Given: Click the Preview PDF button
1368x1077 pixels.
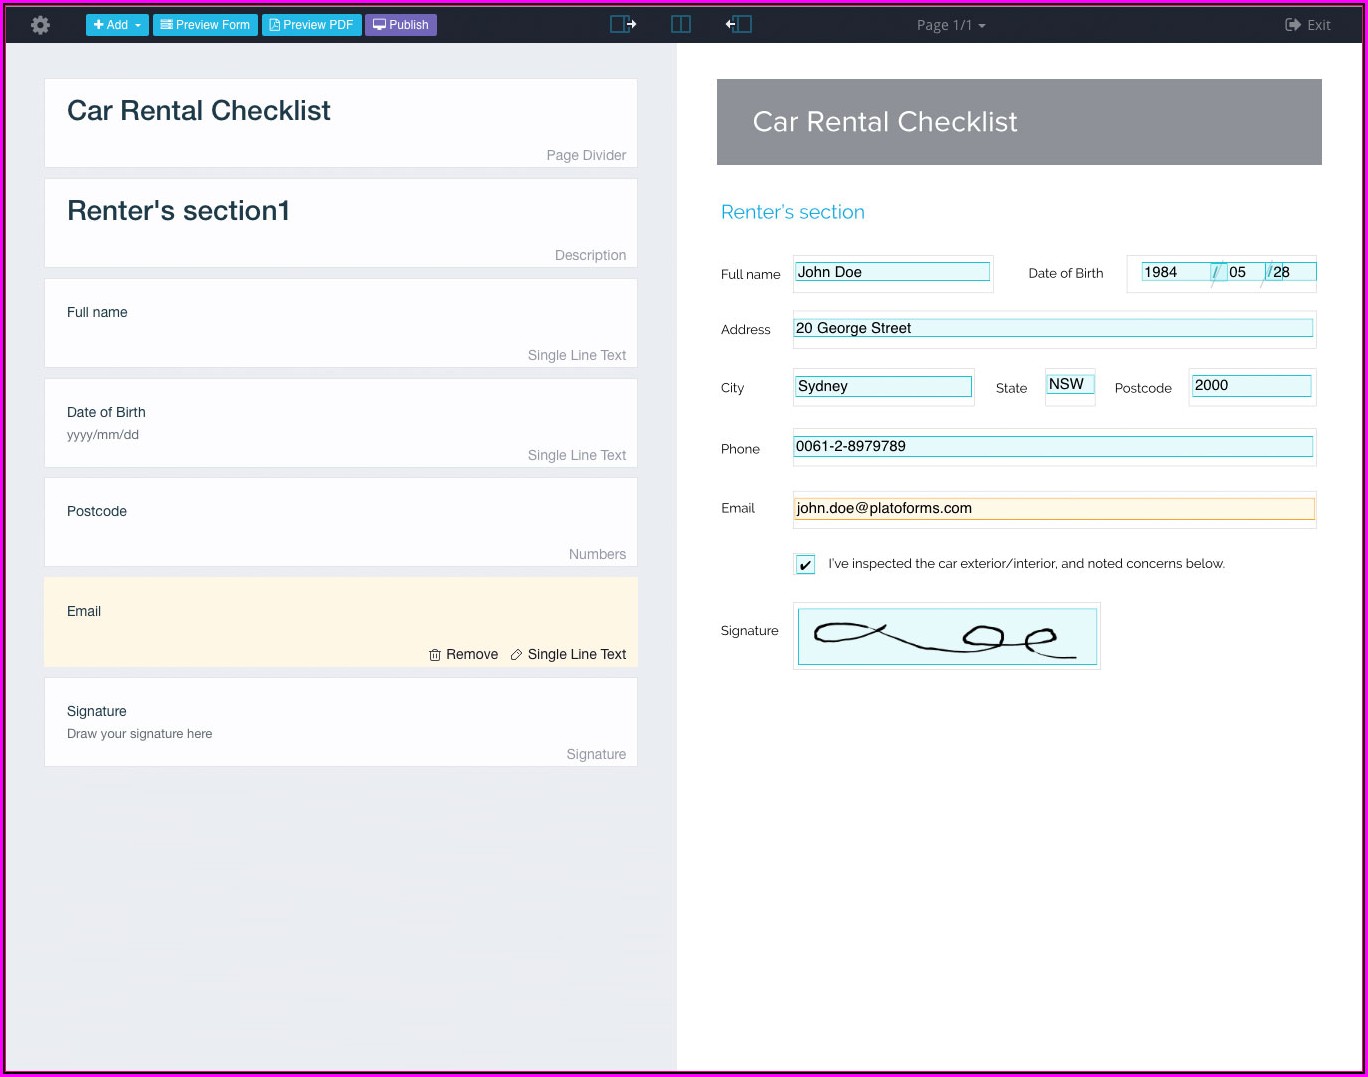Looking at the screenshot, I should click(x=312, y=25).
